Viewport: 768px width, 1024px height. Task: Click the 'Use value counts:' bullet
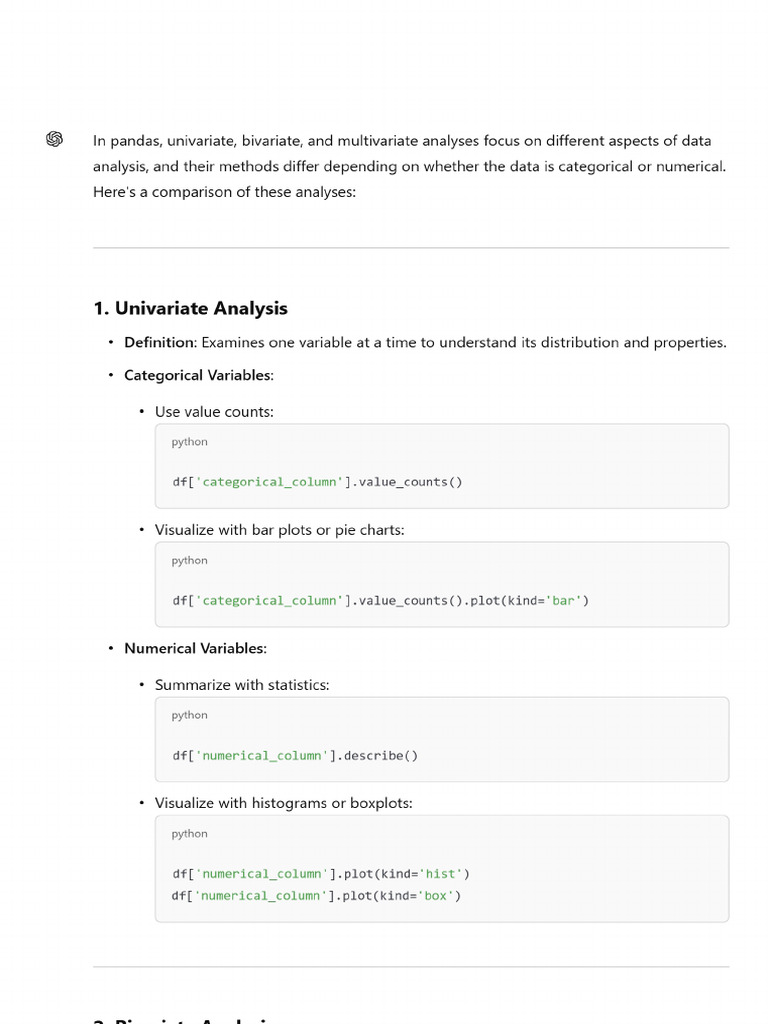[213, 411]
